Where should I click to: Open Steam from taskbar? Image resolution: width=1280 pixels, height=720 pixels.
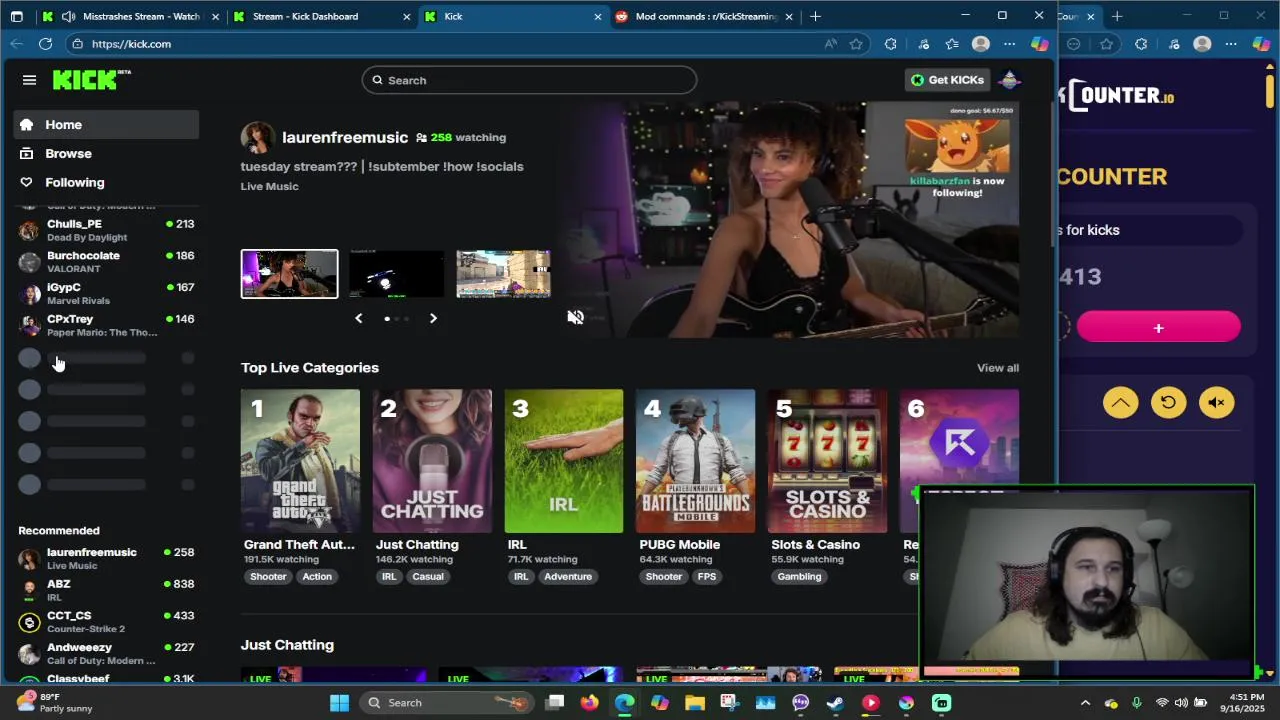[x=835, y=703]
